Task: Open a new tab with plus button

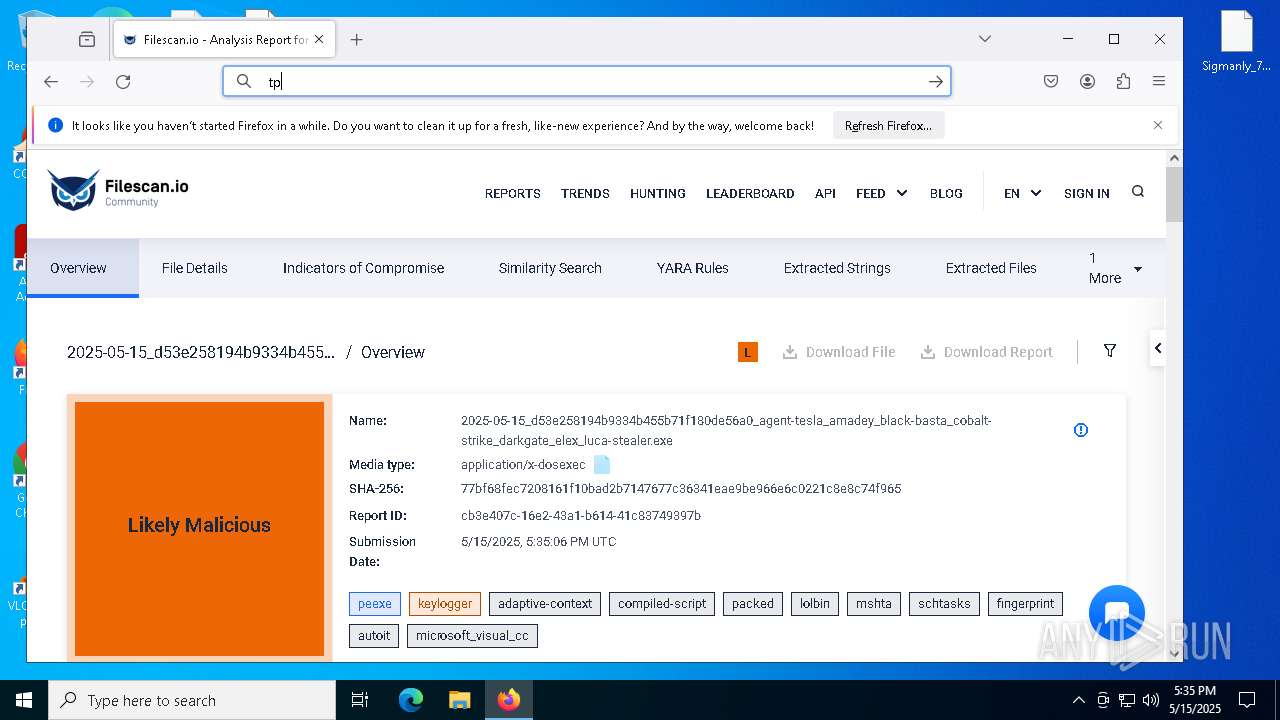Action: (356, 39)
